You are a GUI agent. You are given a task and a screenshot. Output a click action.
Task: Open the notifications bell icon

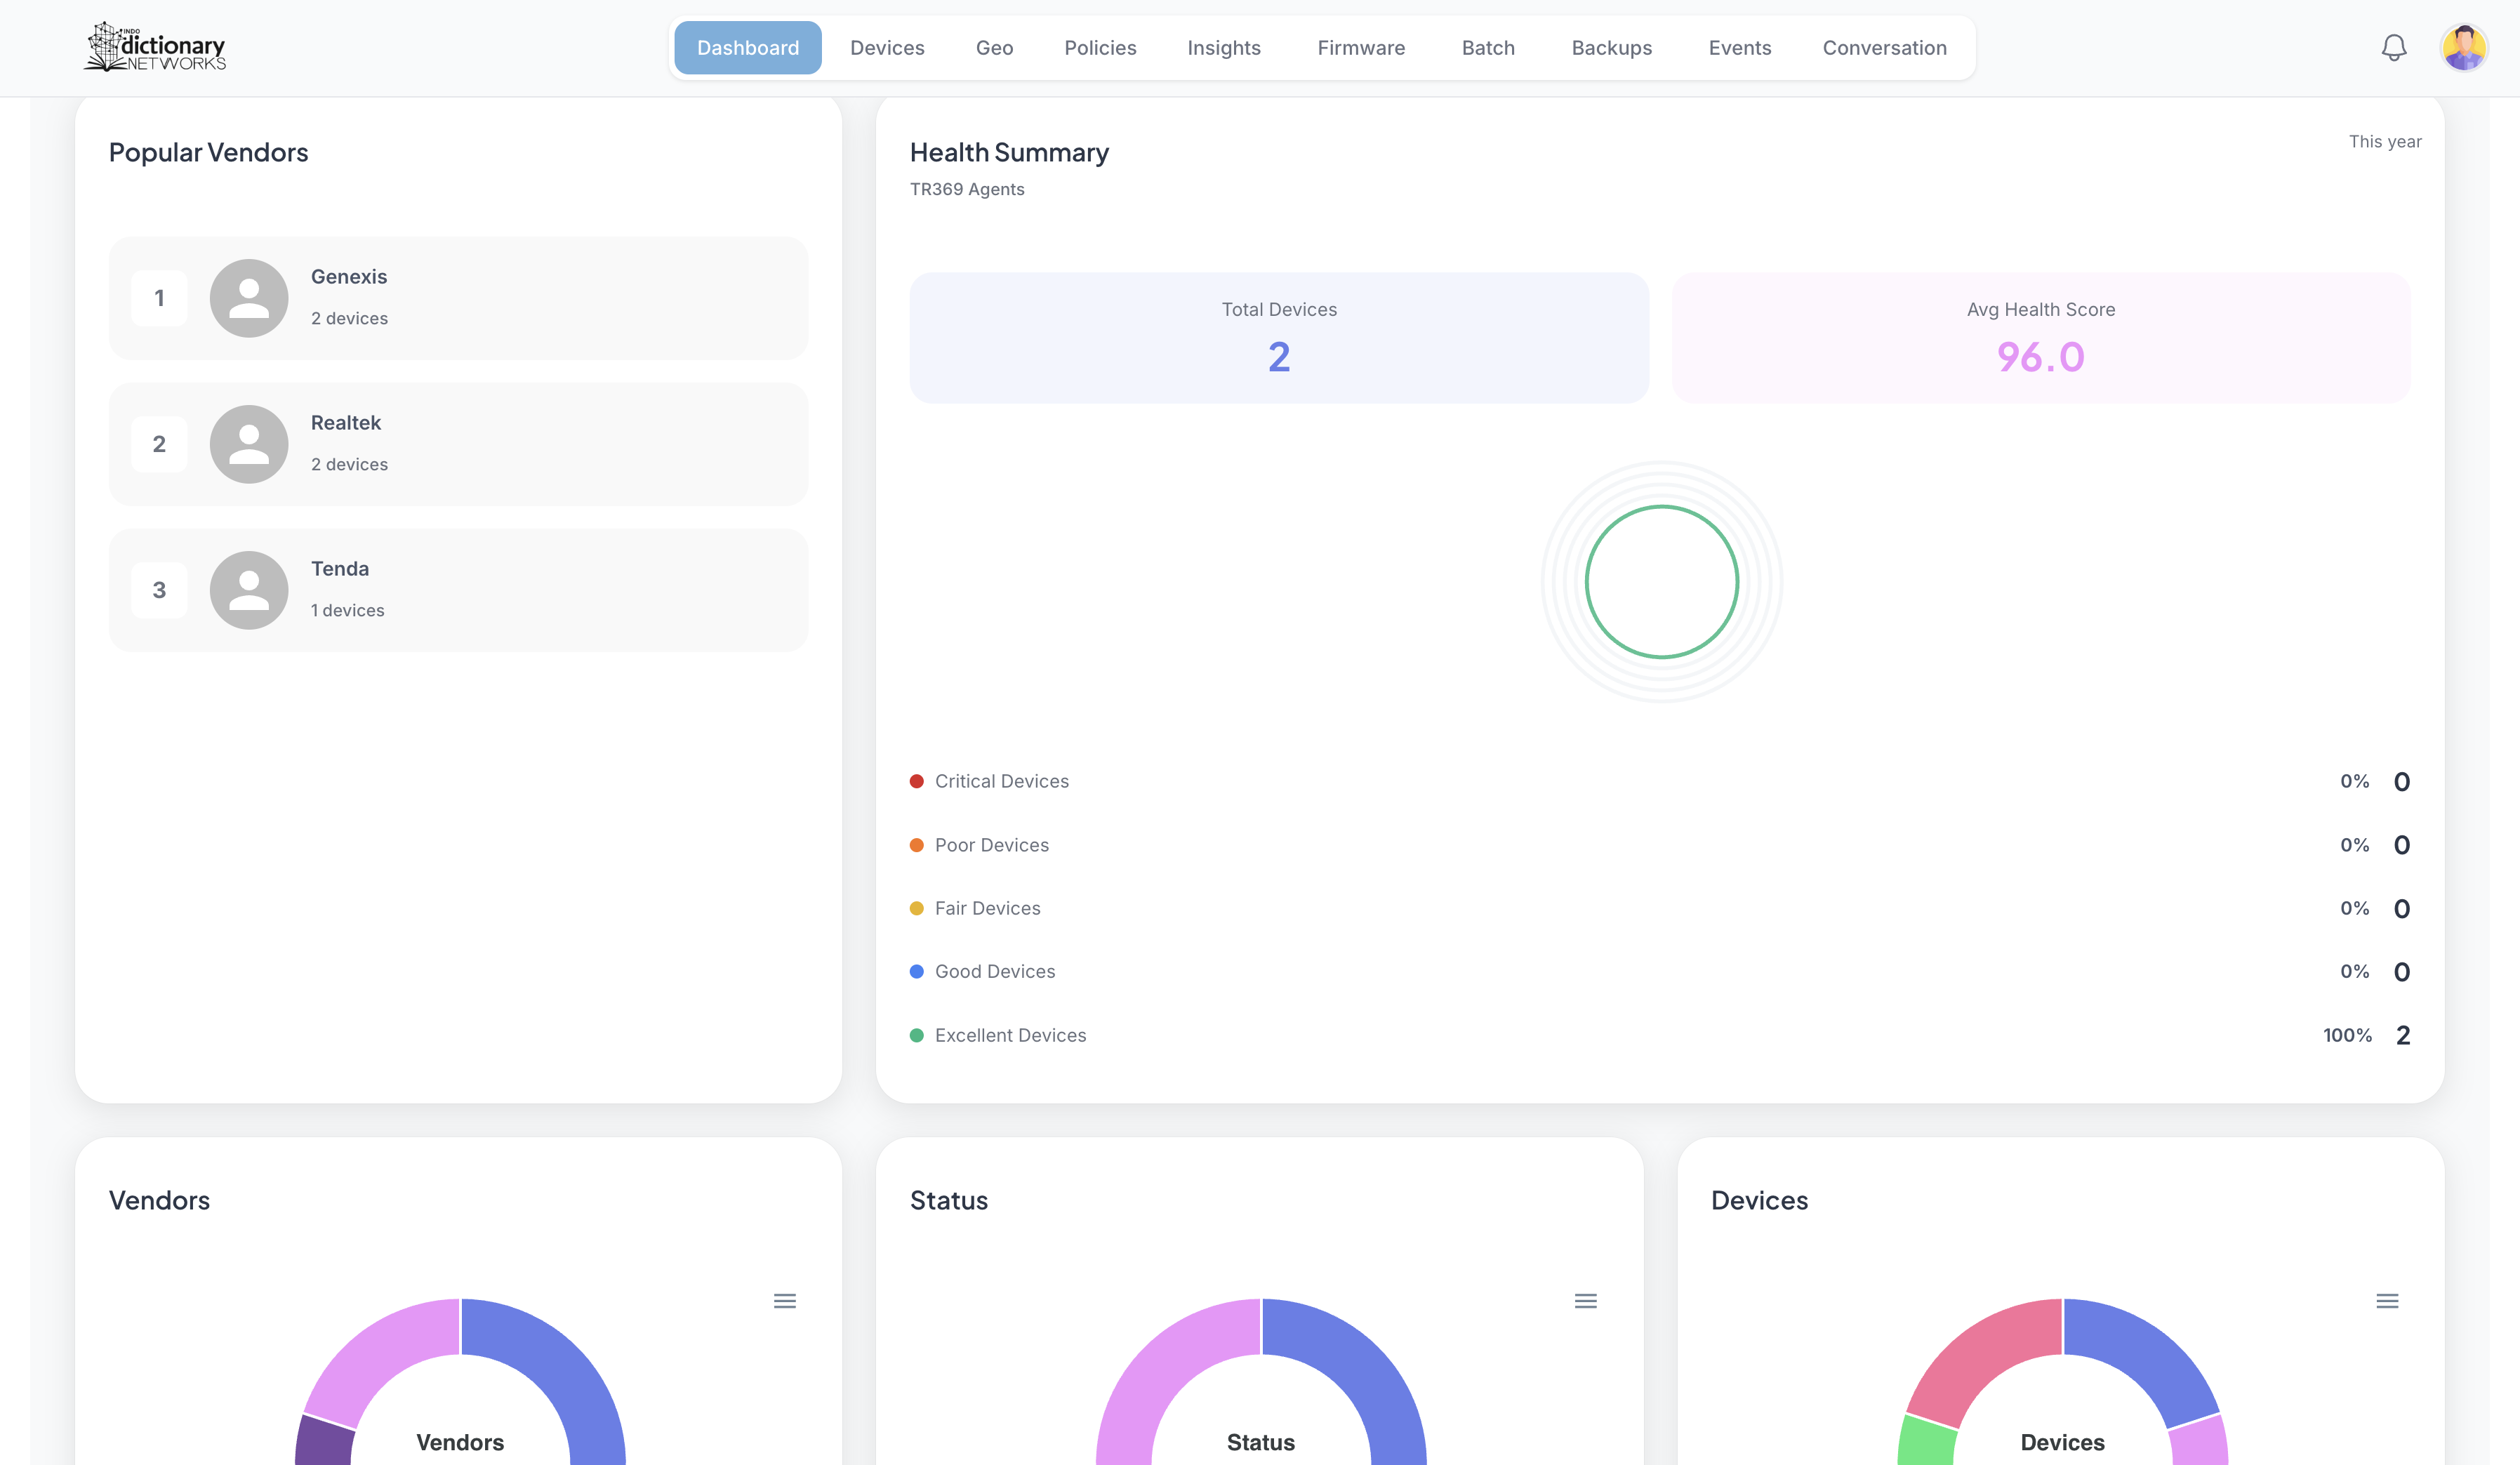tap(2393, 47)
